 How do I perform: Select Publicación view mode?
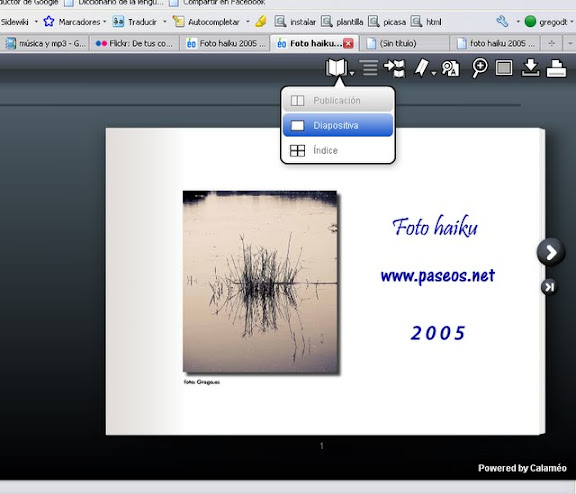pos(338,100)
